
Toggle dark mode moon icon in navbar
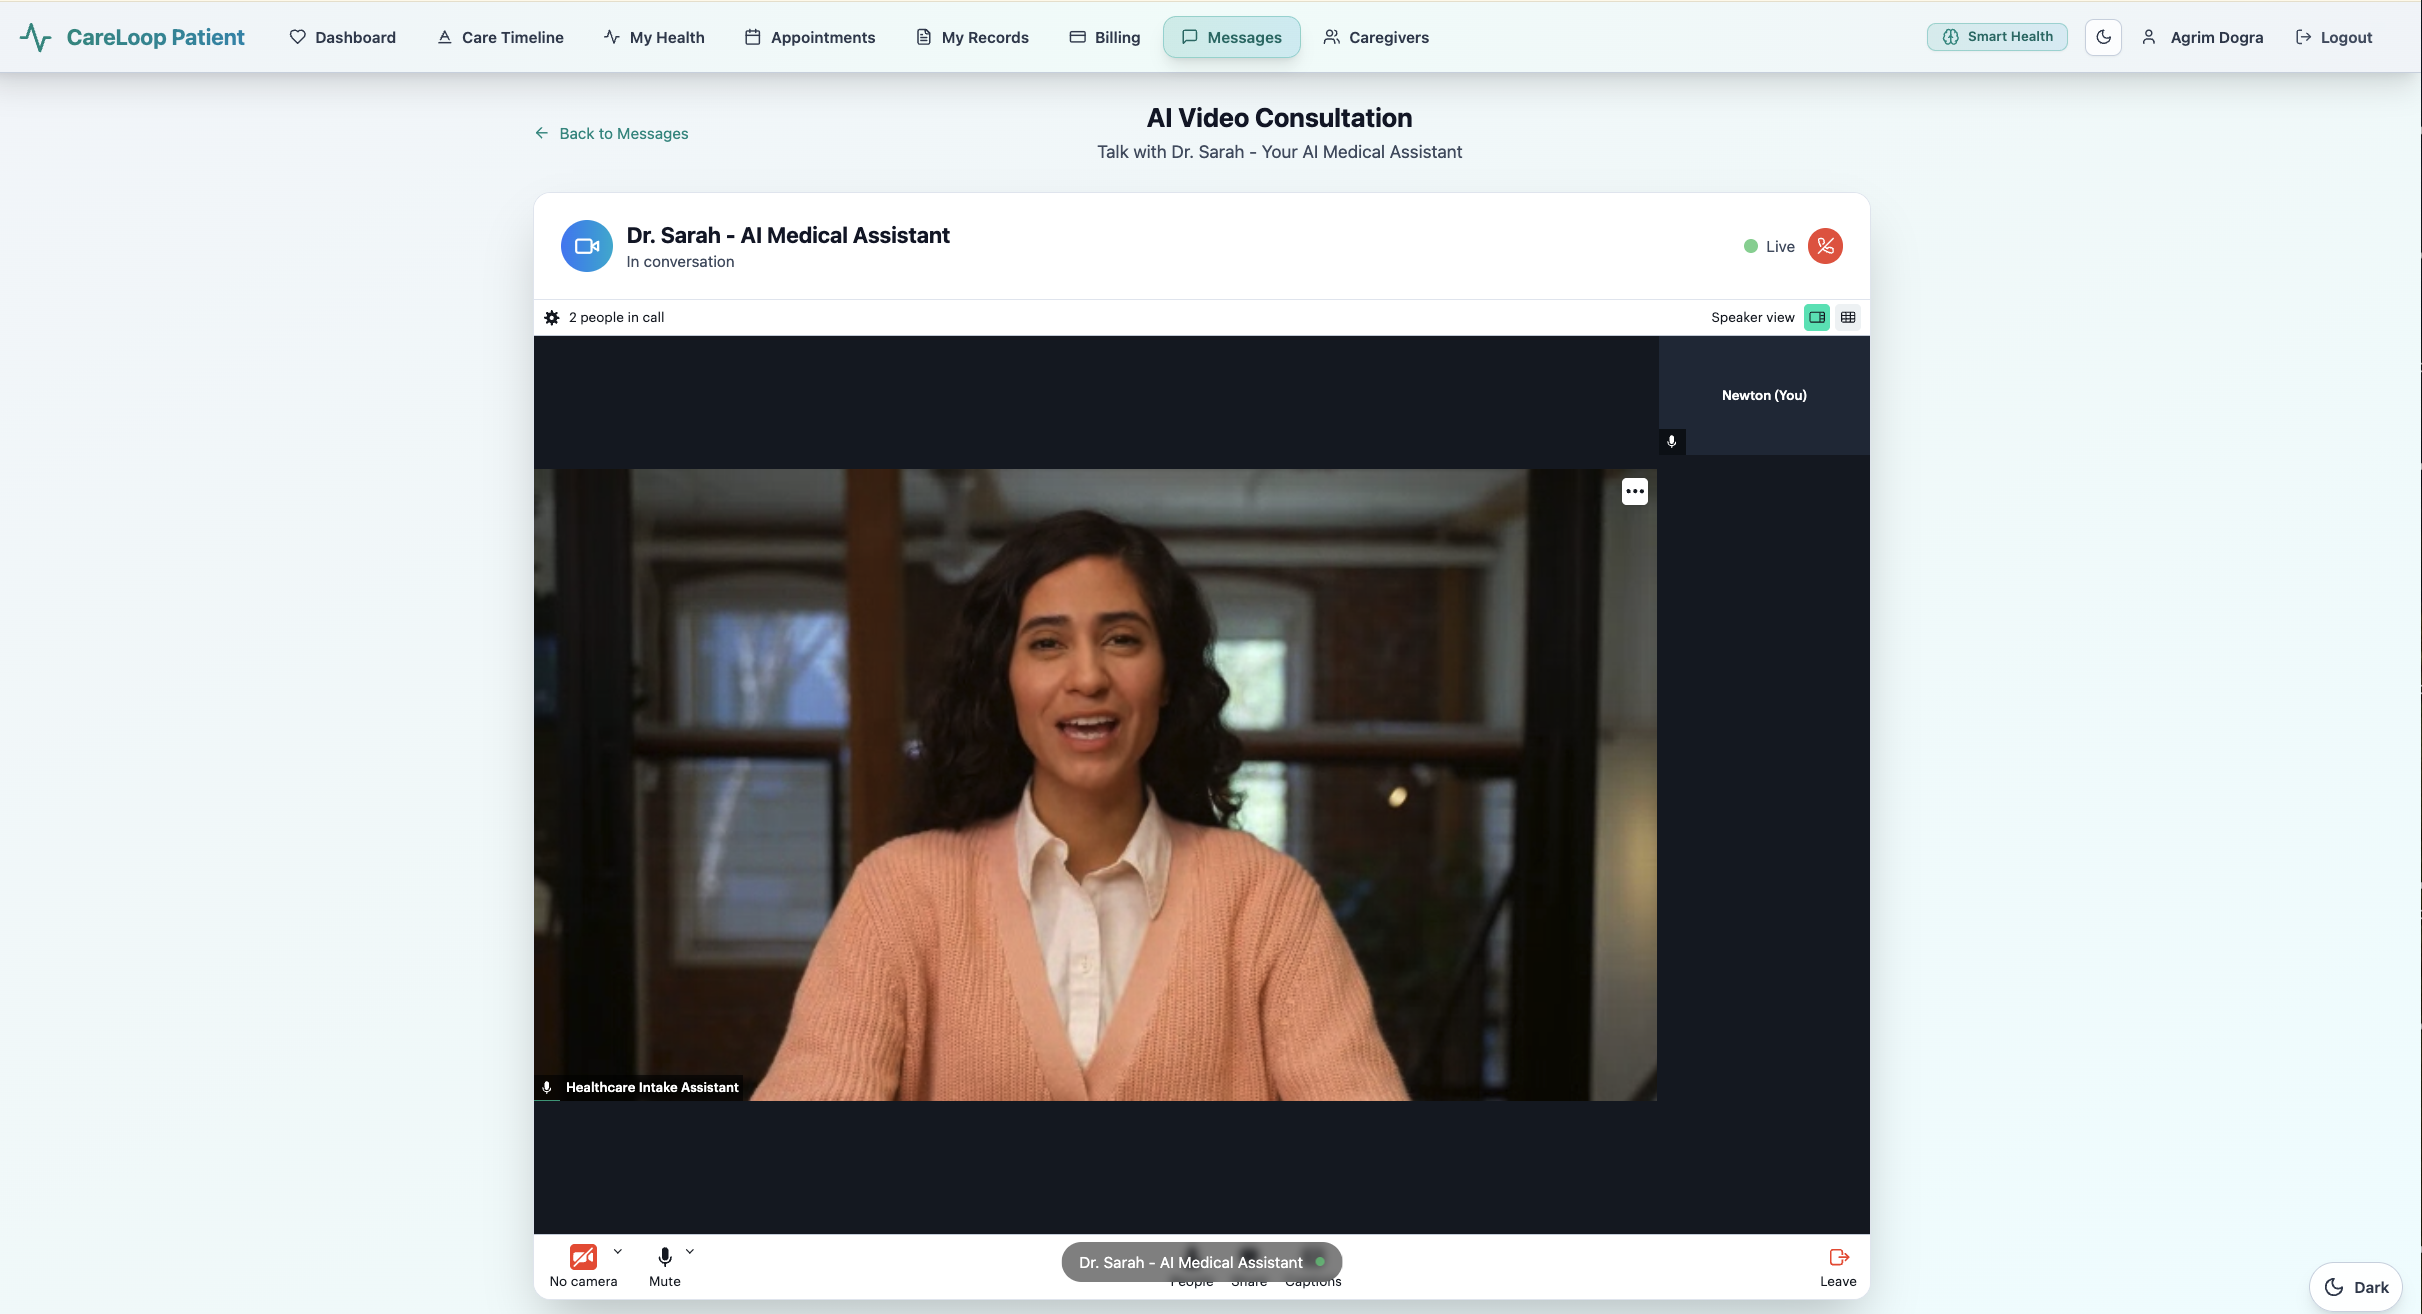coord(2103,38)
